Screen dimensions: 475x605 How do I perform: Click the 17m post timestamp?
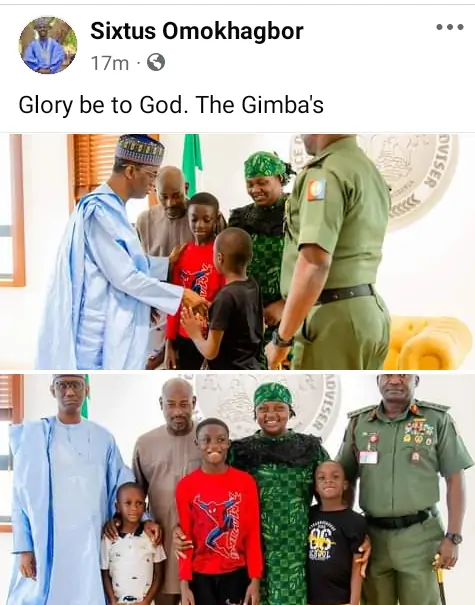click(110, 63)
